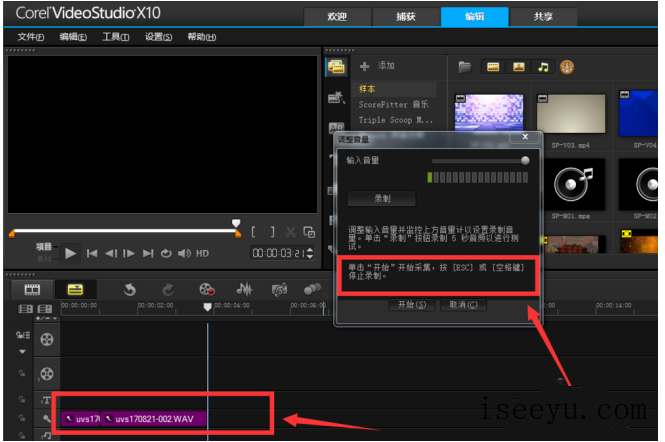Image resolution: width=665 pixels, height=442 pixels.
Task: Adjust the timecode stepper arrows
Action: click(x=310, y=253)
